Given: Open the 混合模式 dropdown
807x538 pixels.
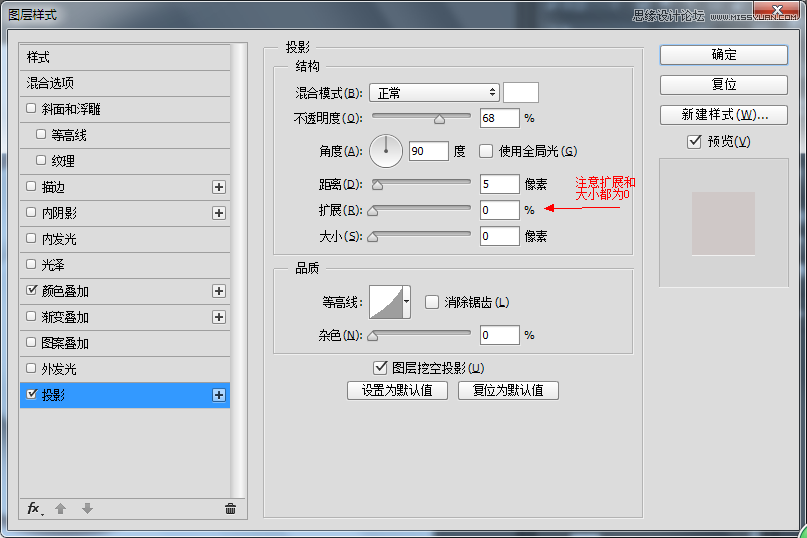Looking at the screenshot, I should (434, 93).
